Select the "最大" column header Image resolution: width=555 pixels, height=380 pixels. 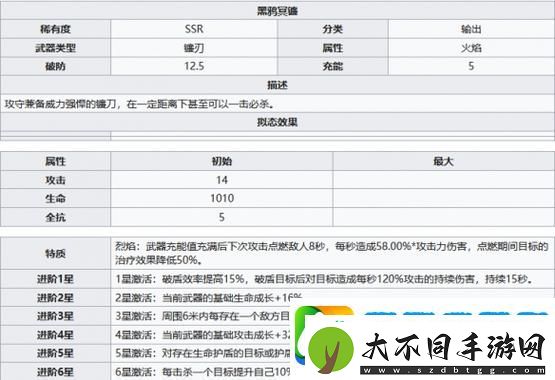443,161
